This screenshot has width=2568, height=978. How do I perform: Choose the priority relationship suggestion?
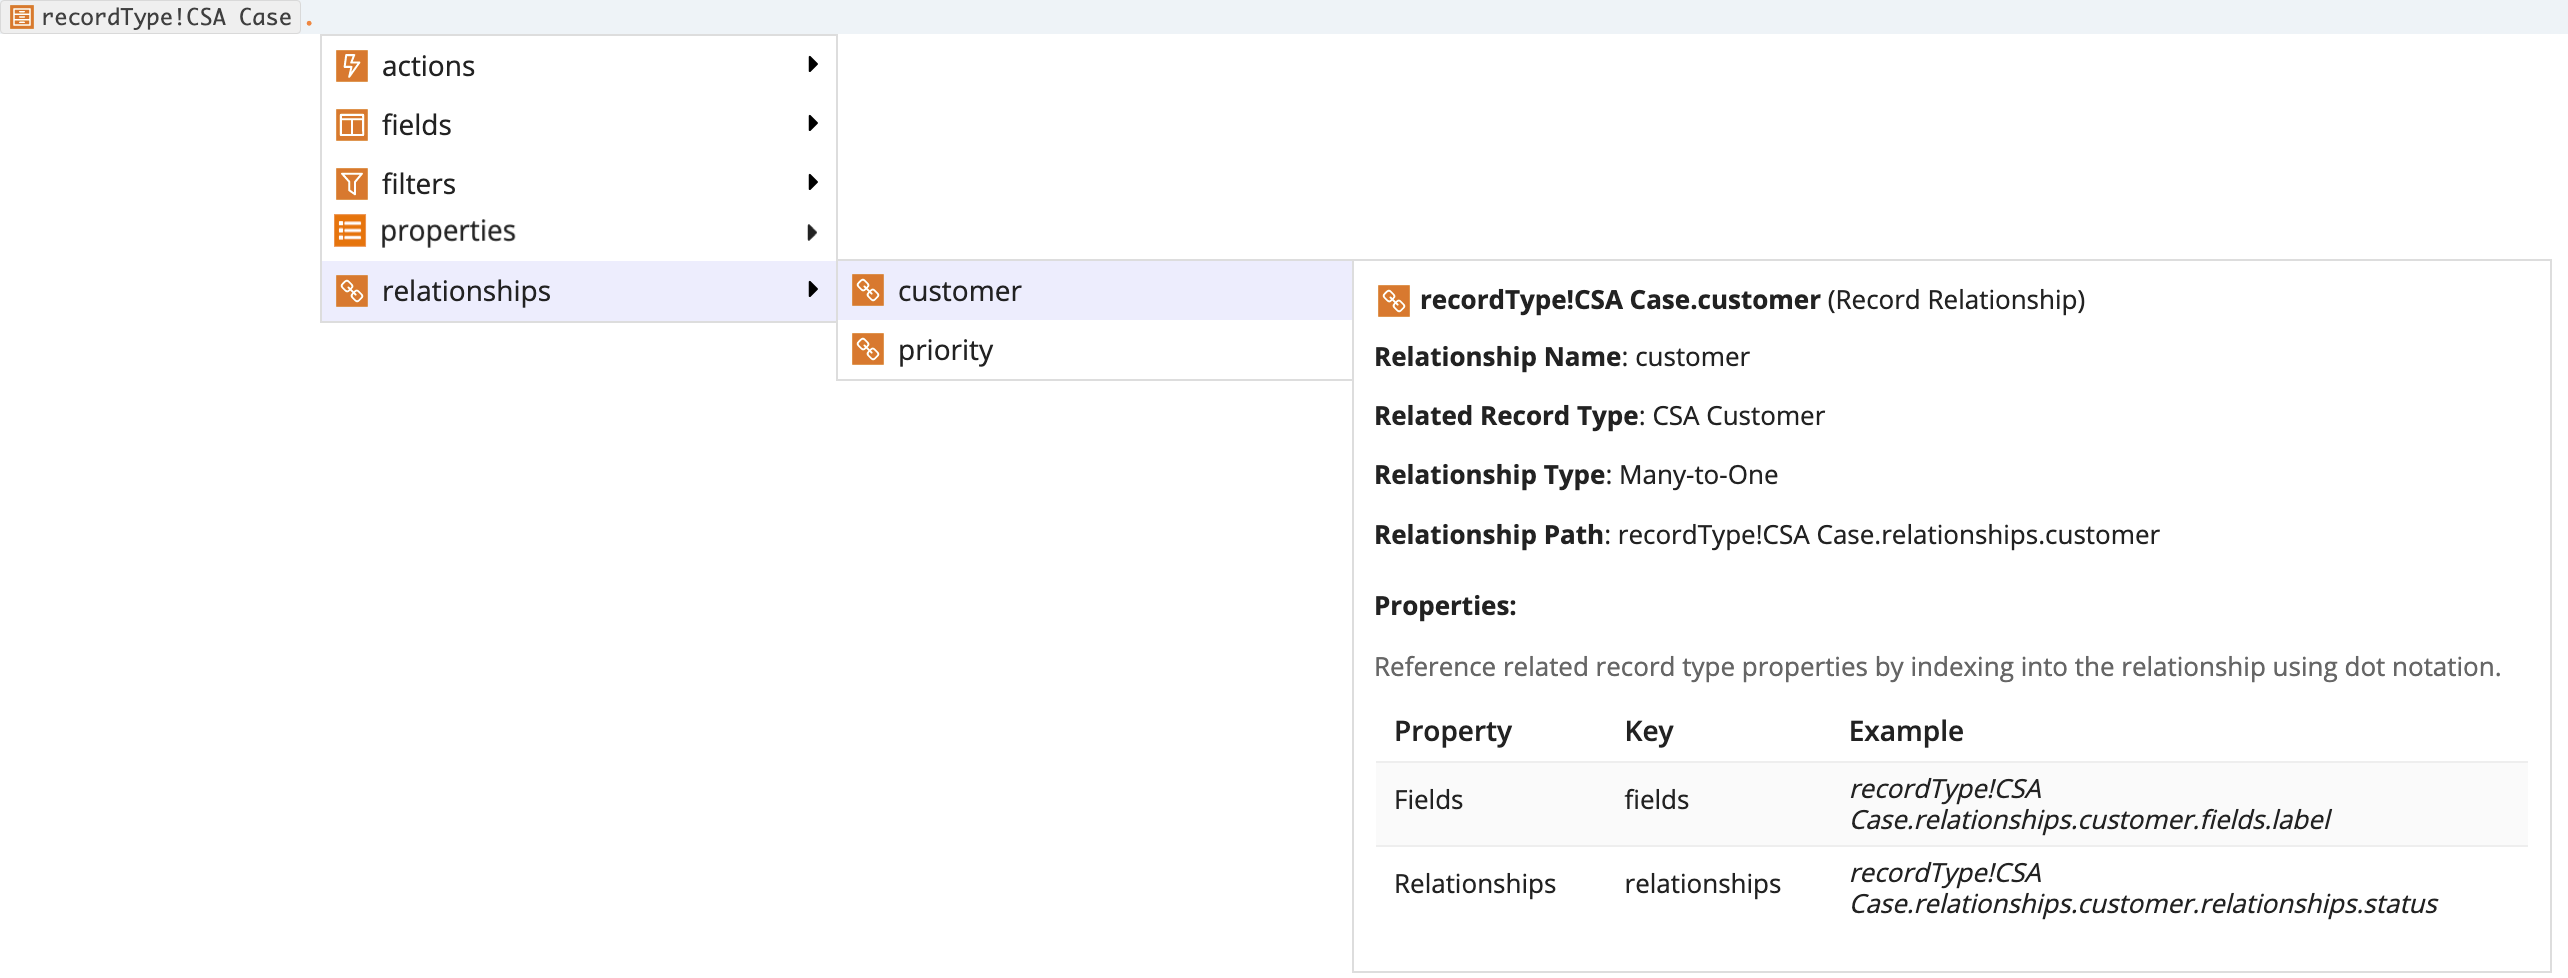pos(1095,350)
